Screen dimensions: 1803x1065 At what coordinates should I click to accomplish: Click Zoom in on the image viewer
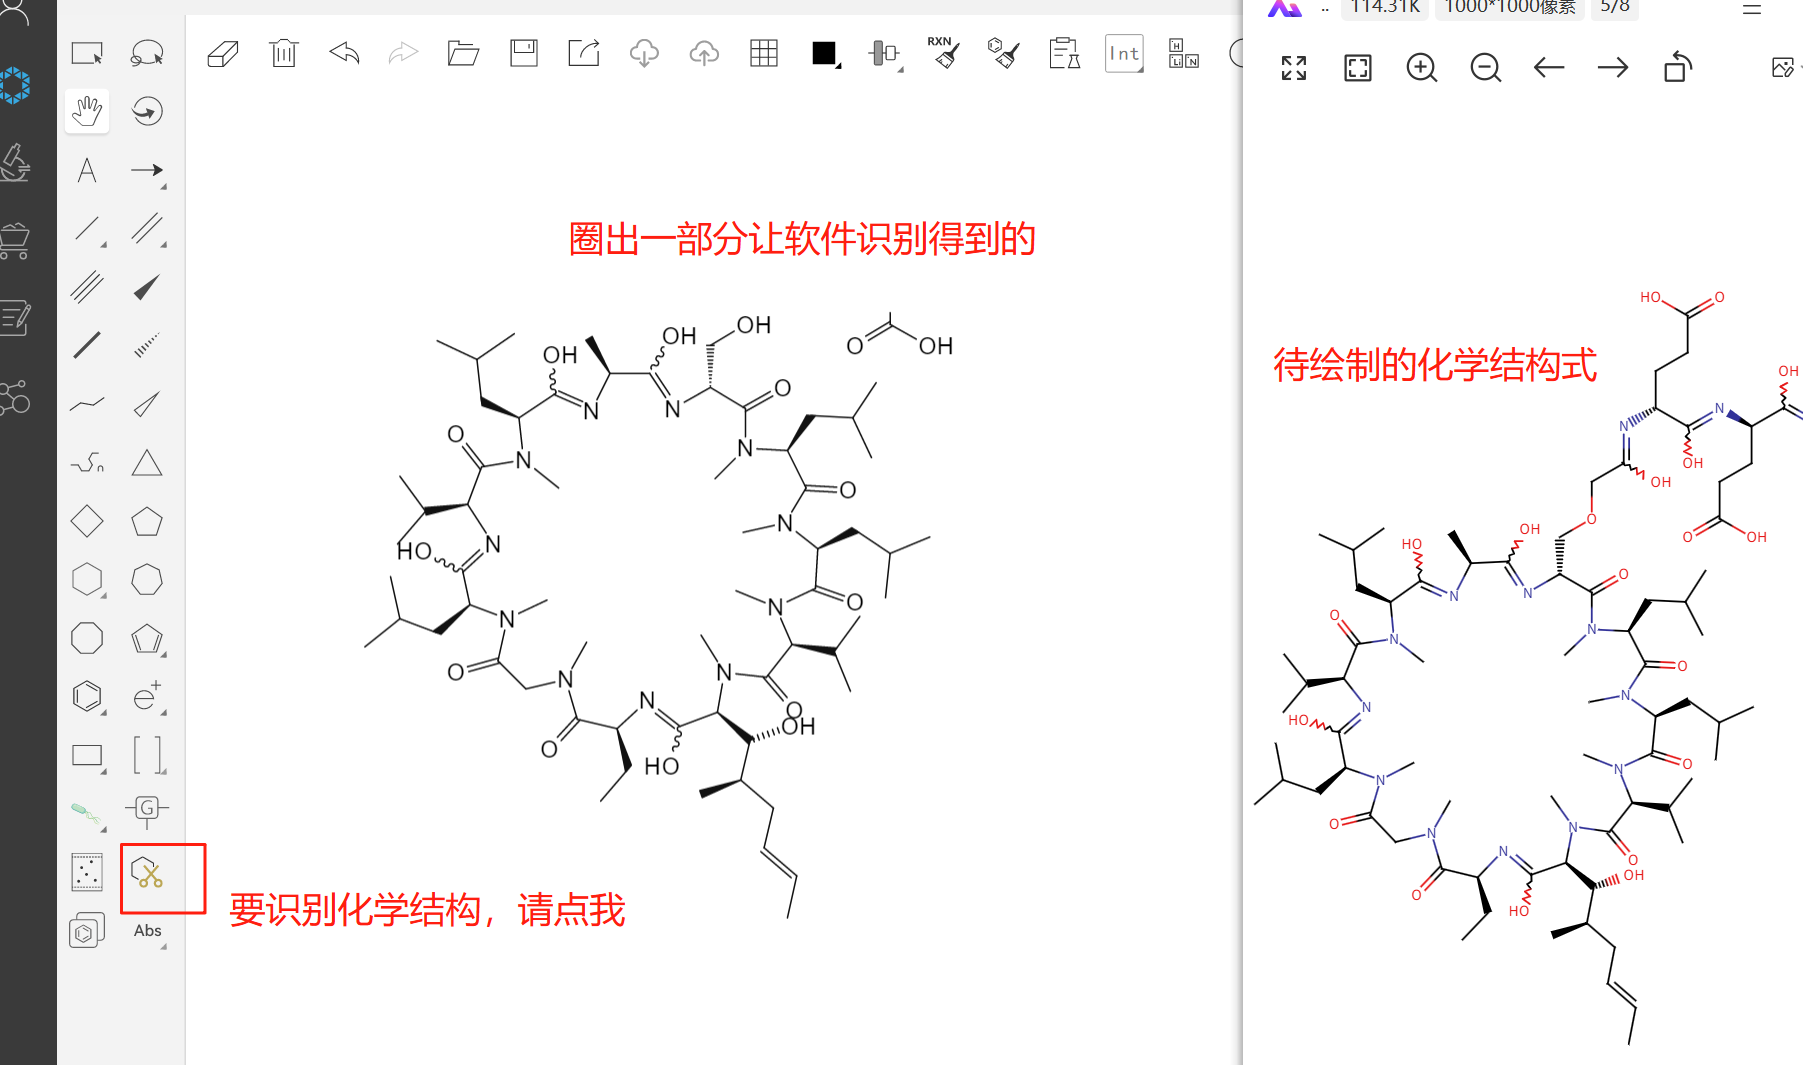1421,68
